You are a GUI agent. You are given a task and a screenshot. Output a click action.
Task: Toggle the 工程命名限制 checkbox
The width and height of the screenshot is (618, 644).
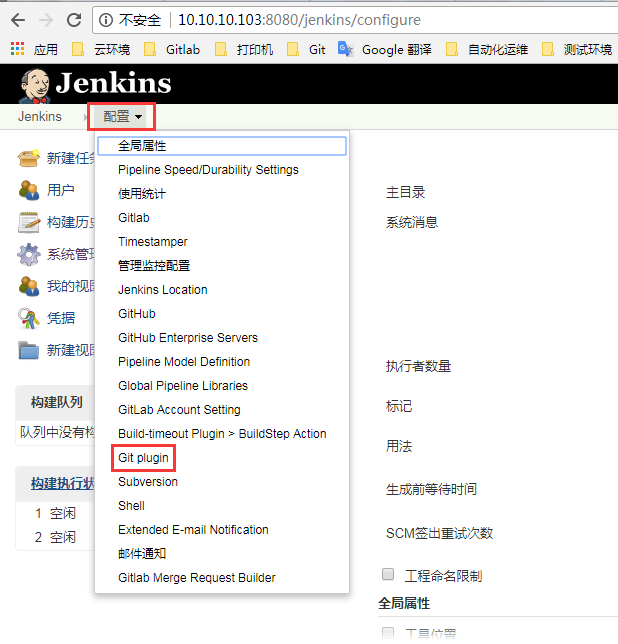click(388, 574)
